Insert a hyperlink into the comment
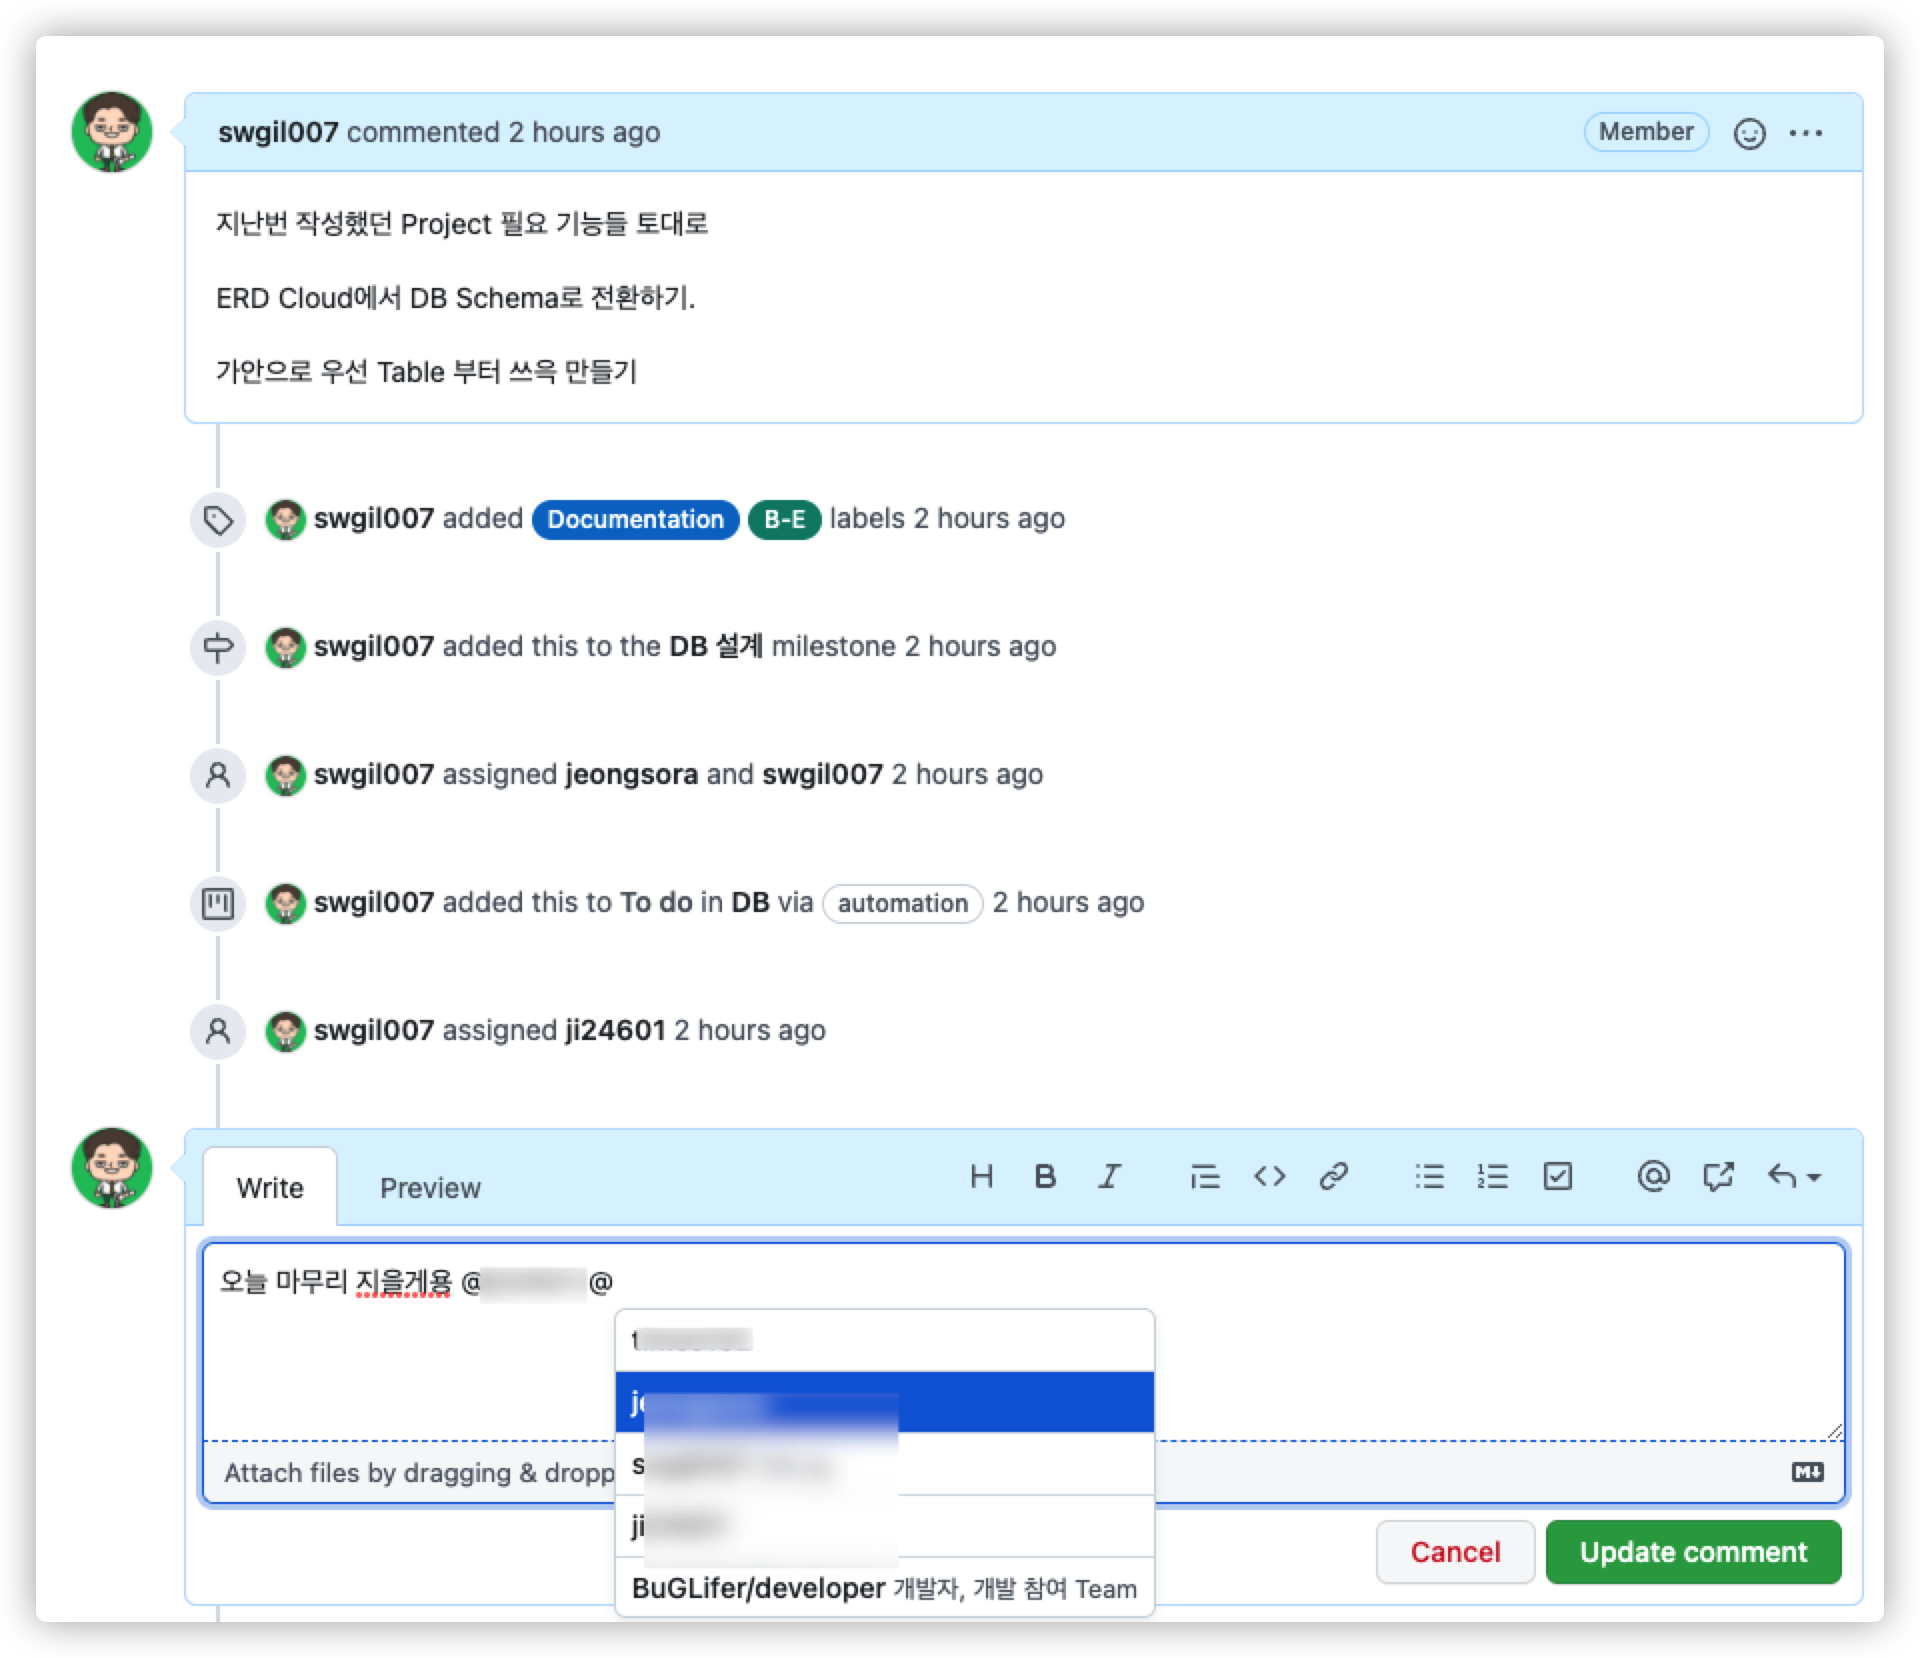This screenshot has width=1920, height=1658. click(1333, 1177)
